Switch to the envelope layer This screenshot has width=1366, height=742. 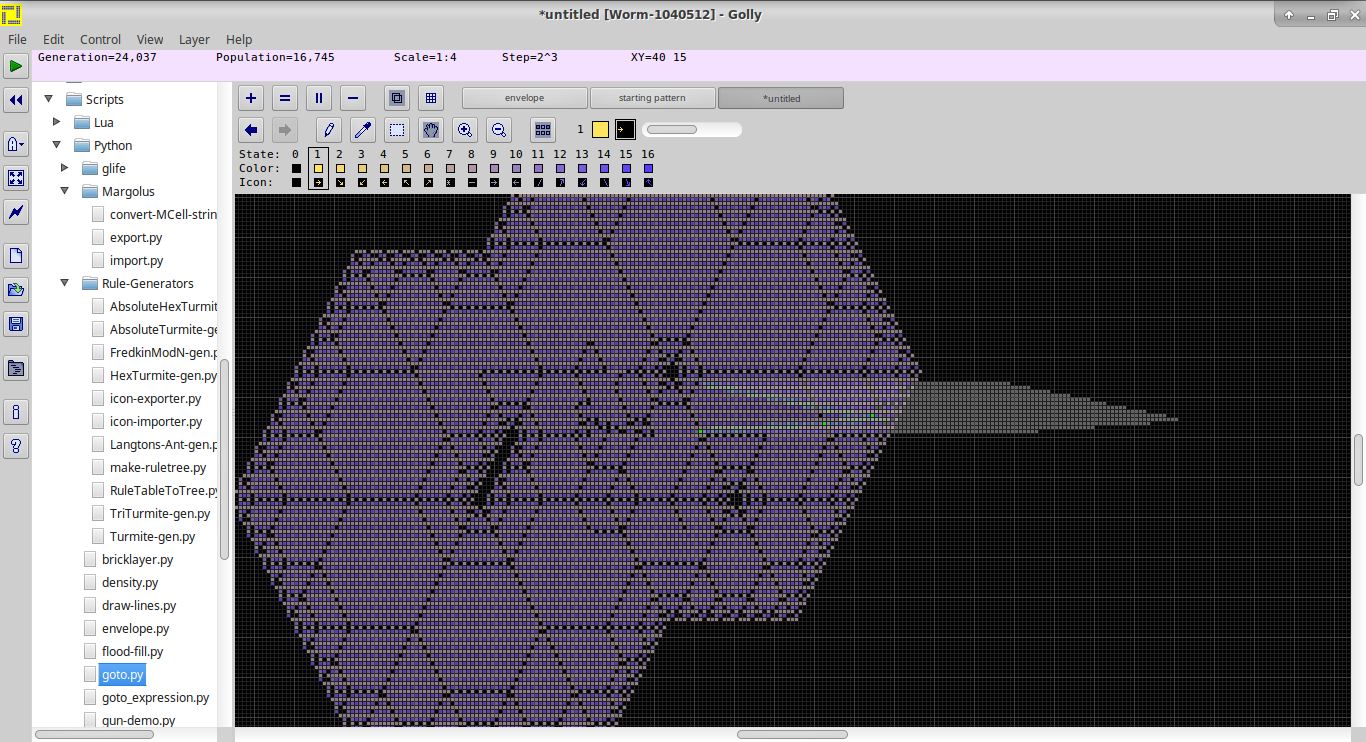pyautogui.click(x=524, y=98)
